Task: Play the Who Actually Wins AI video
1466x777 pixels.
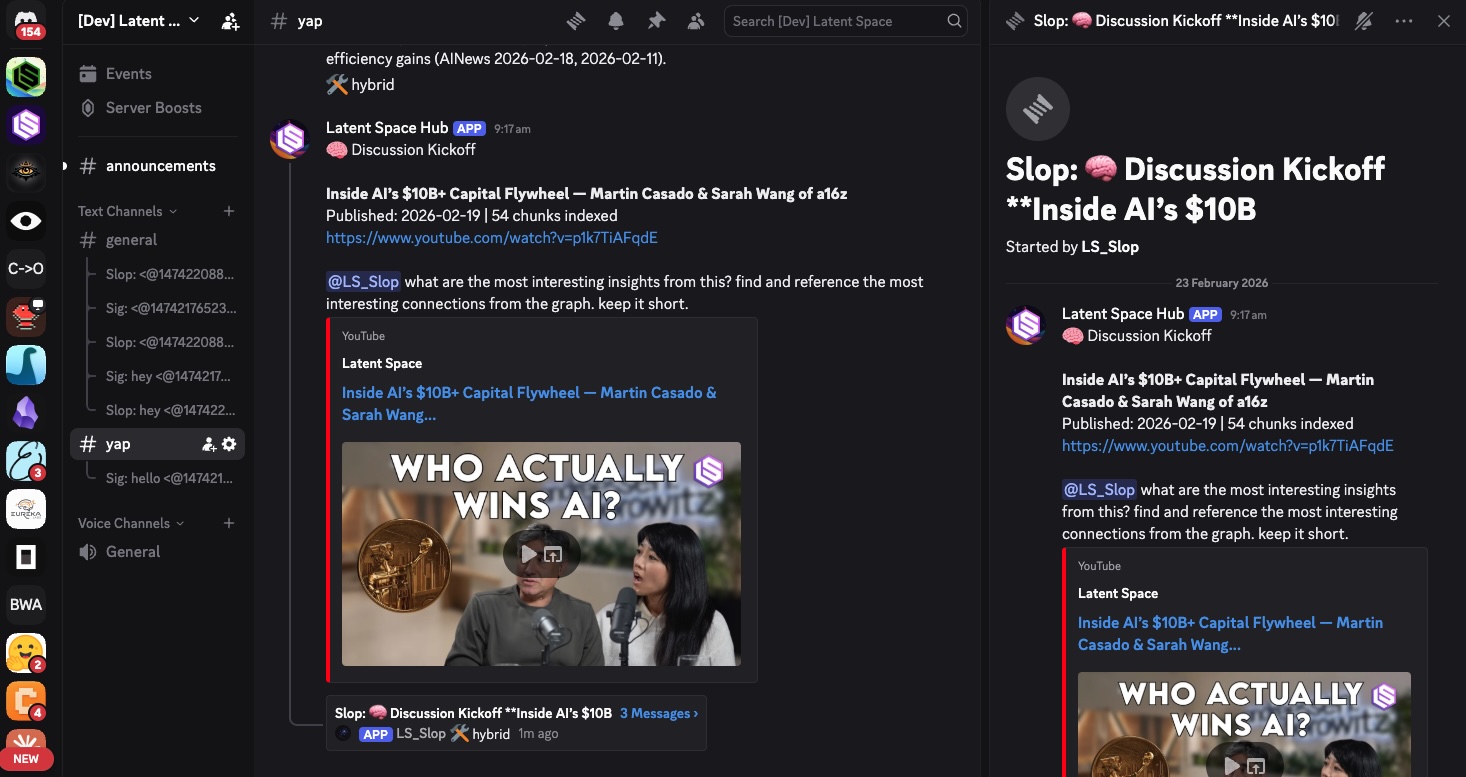Action: click(x=528, y=554)
